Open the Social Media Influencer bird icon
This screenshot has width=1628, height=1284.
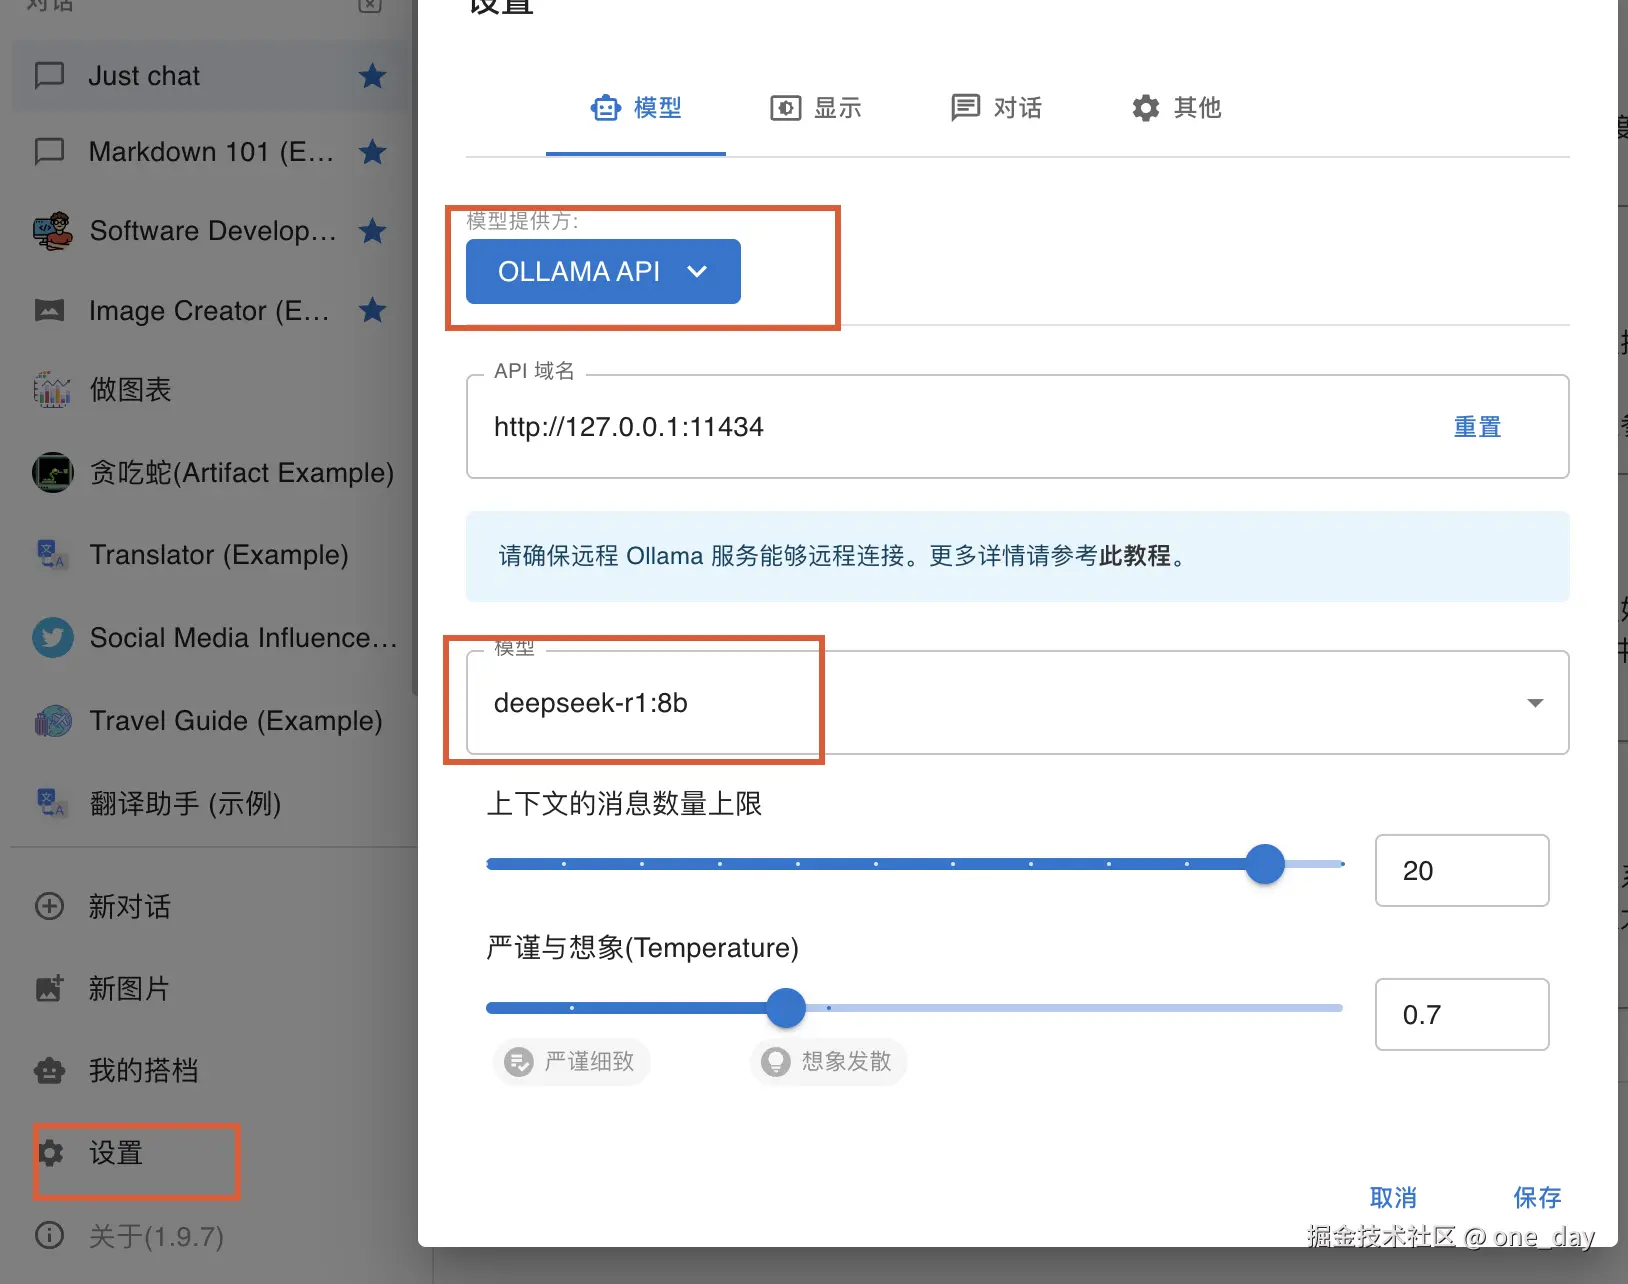click(53, 637)
